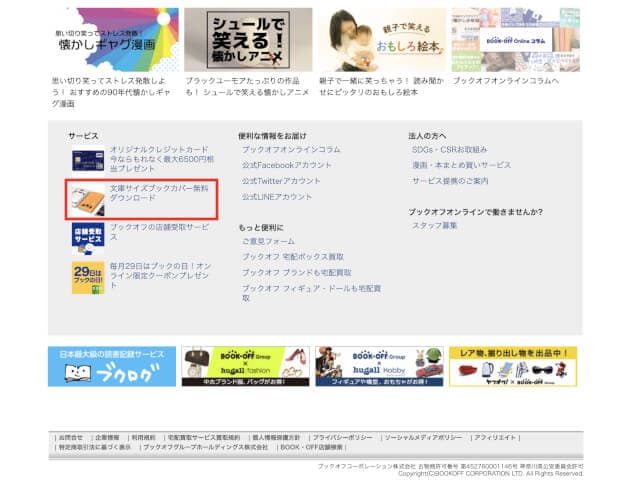Open the 親子で一緒に笑っちゃう caption link
The height and width of the screenshot is (480, 640).
381,87
